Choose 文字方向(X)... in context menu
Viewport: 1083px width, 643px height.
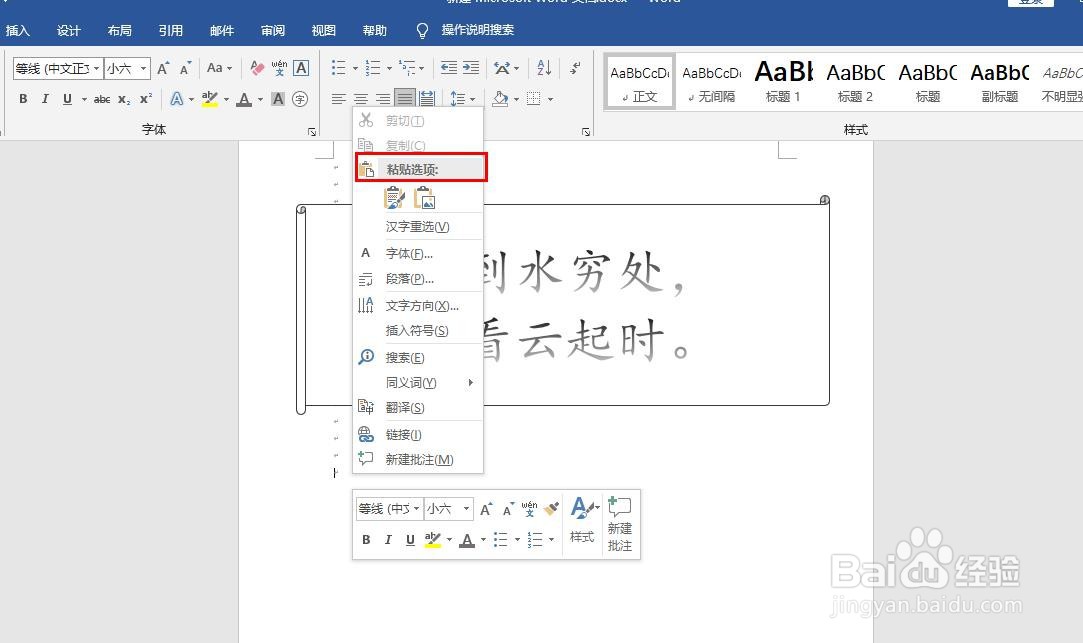click(x=418, y=305)
